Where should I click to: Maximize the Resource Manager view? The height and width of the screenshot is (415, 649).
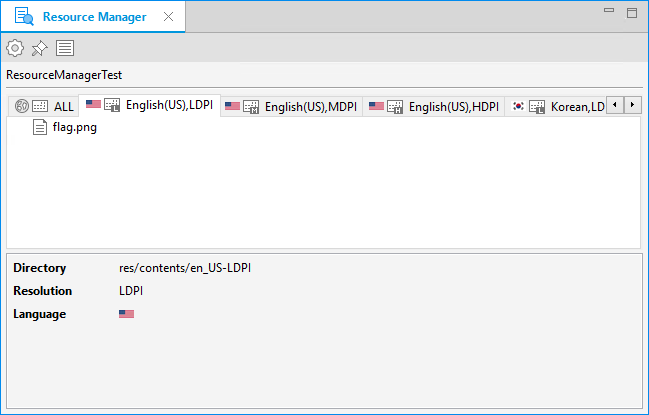(x=631, y=12)
